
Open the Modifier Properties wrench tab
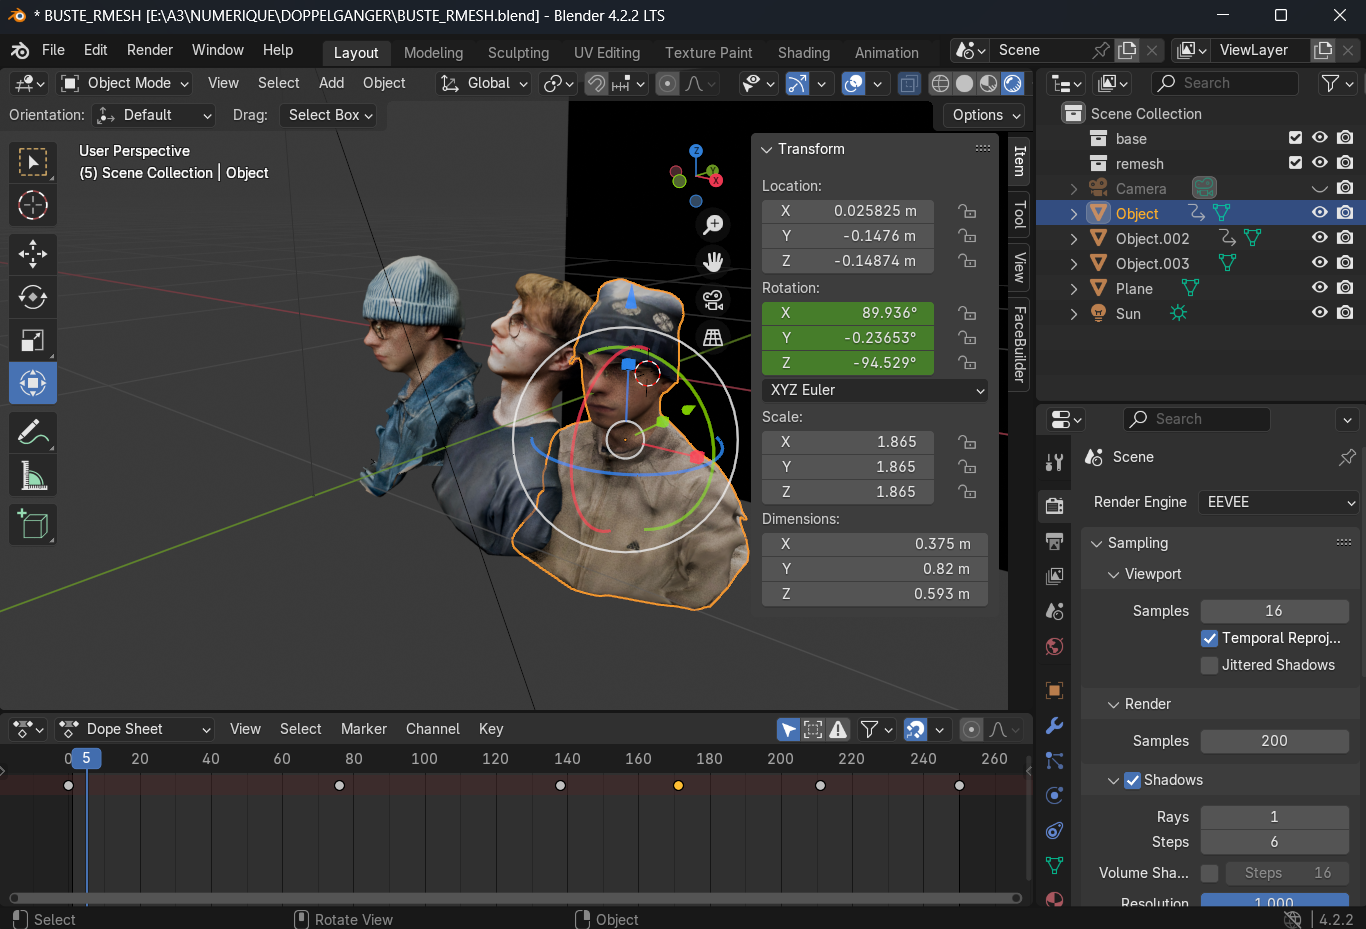point(1054,725)
